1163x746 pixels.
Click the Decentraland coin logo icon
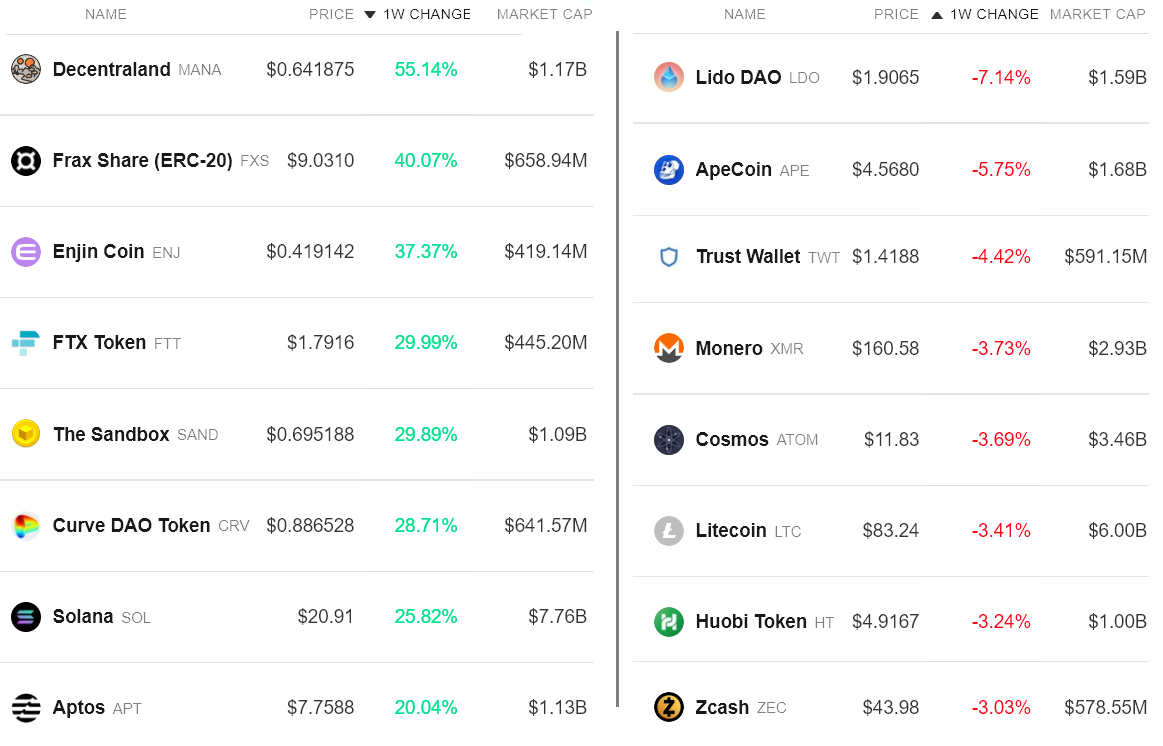[x=26, y=69]
